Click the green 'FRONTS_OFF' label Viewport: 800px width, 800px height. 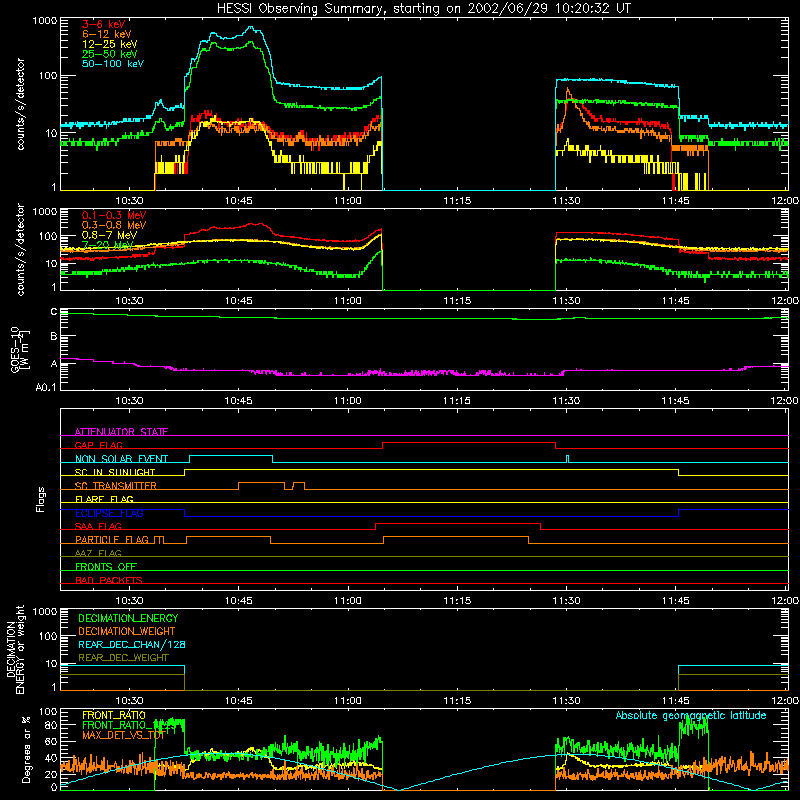click(106, 567)
